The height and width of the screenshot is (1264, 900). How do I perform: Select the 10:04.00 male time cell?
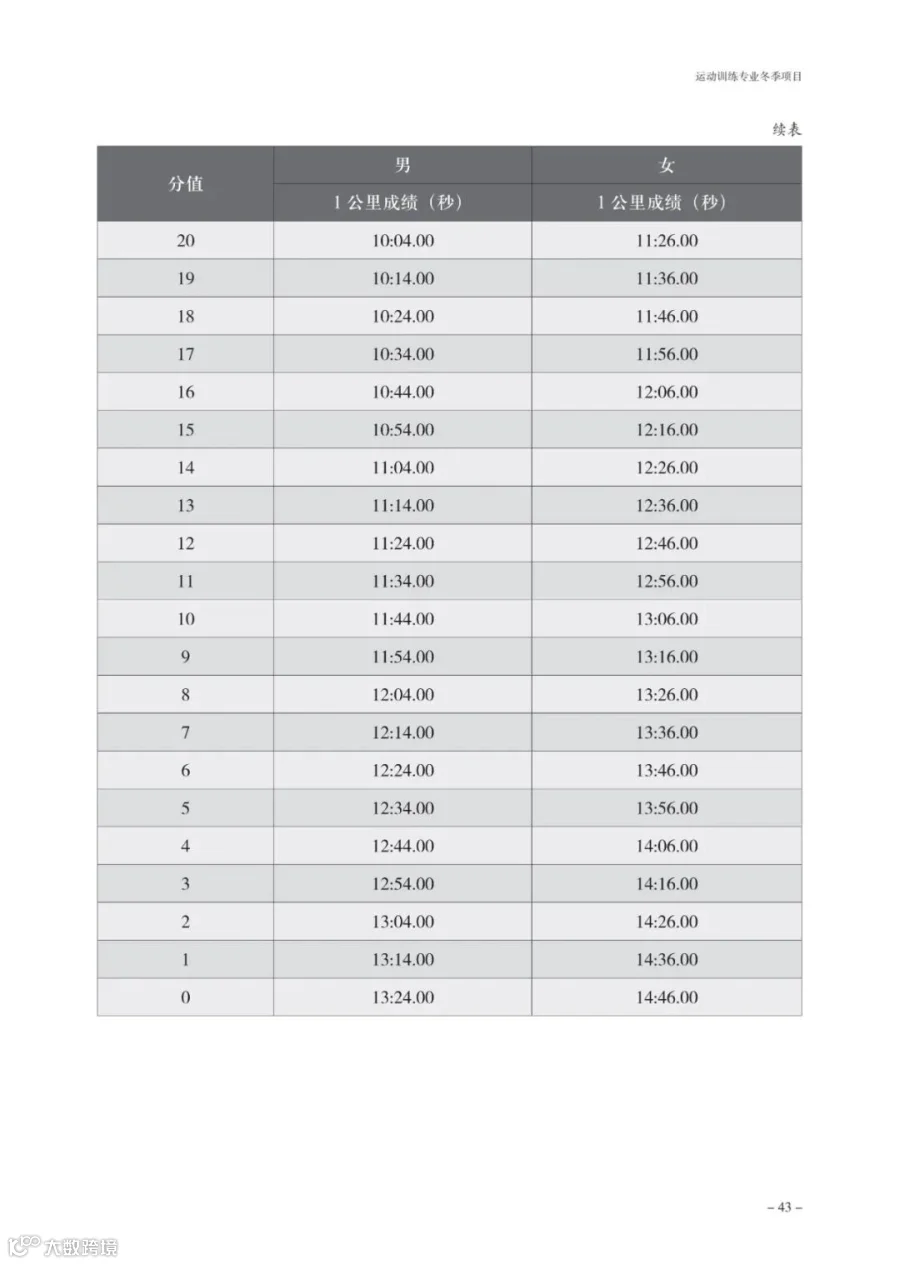coord(402,240)
